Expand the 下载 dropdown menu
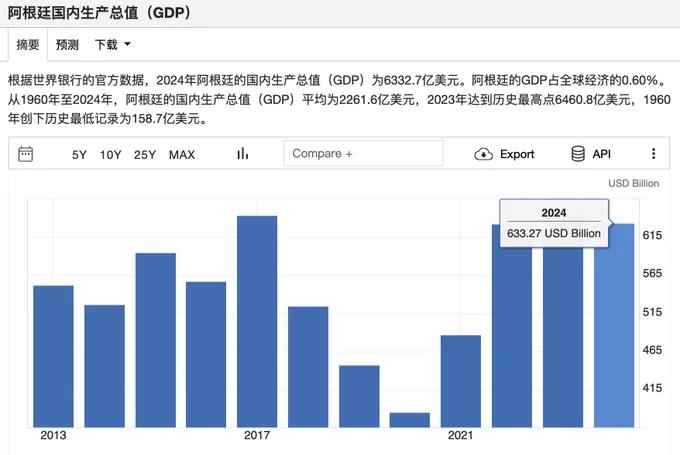This screenshot has width=680, height=455. tap(113, 44)
